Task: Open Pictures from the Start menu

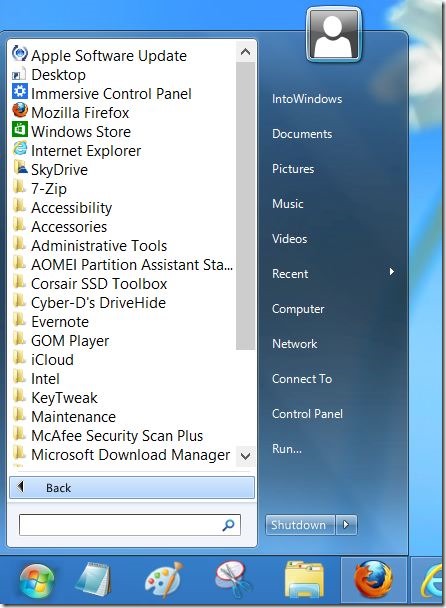Action: (293, 169)
